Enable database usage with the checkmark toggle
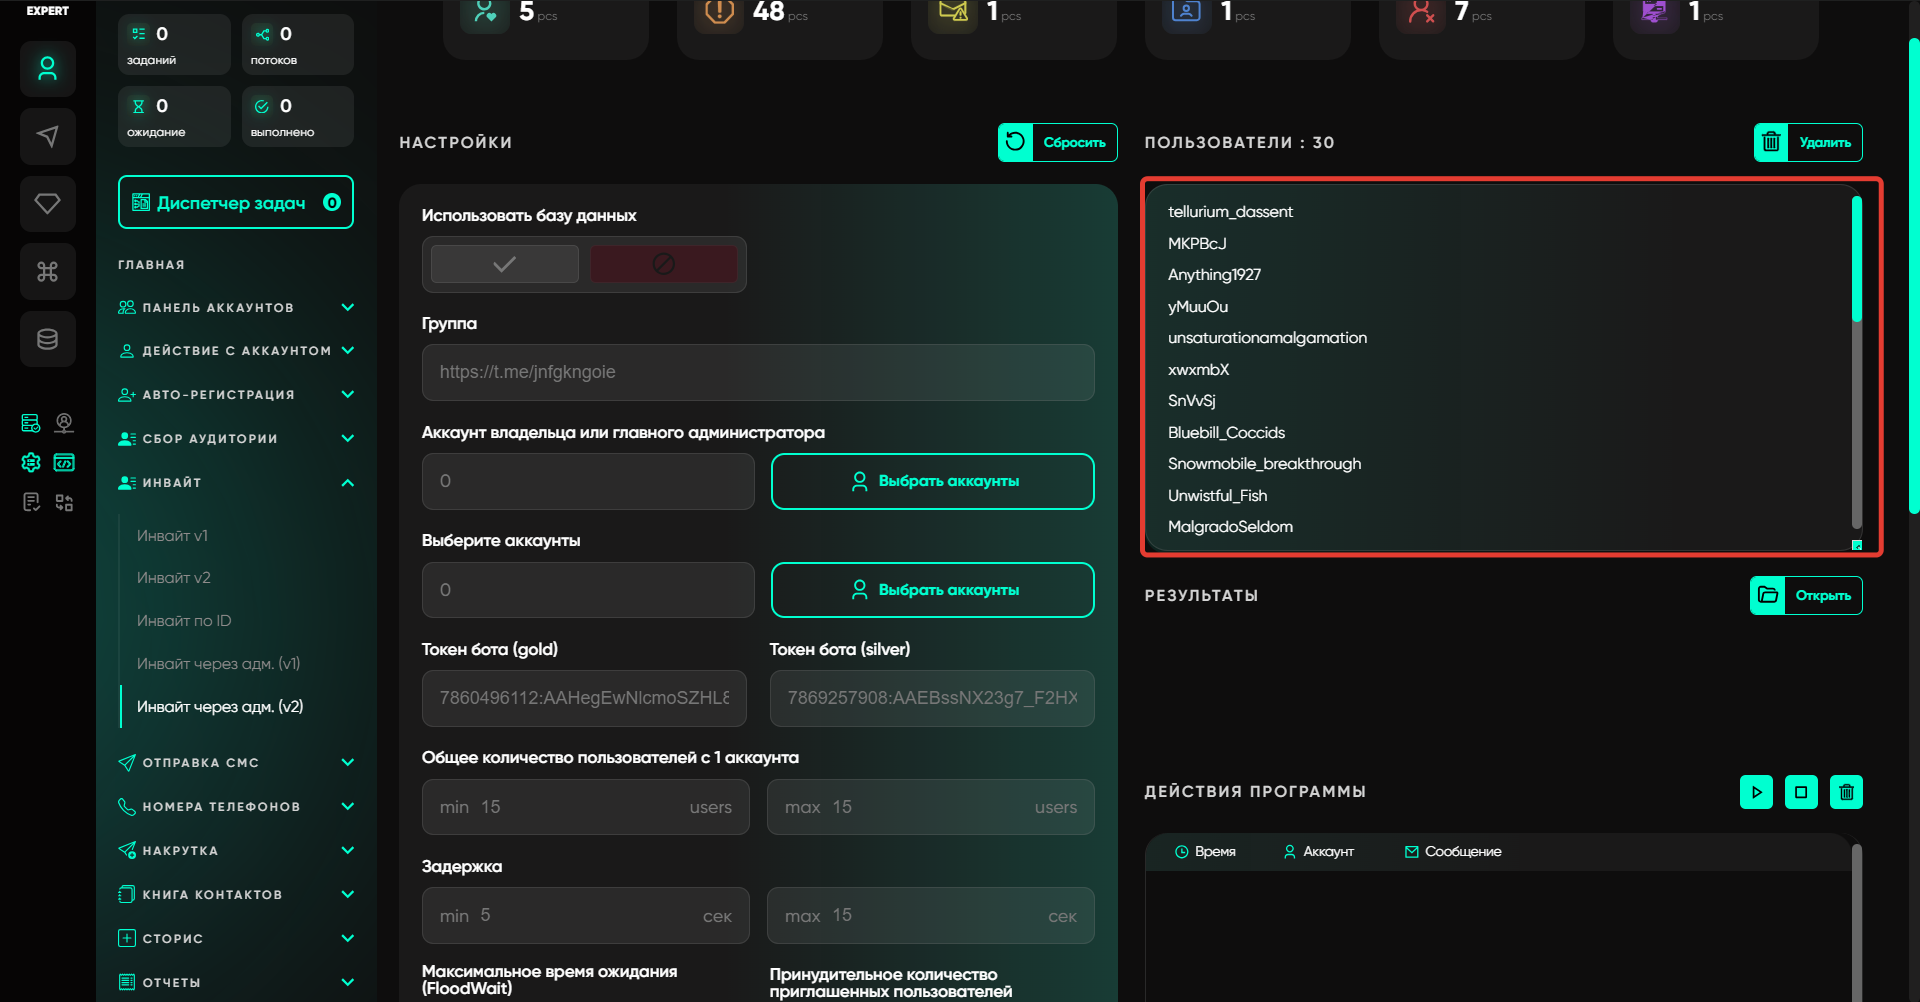This screenshot has width=1920, height=1002. tap(504, 264)
